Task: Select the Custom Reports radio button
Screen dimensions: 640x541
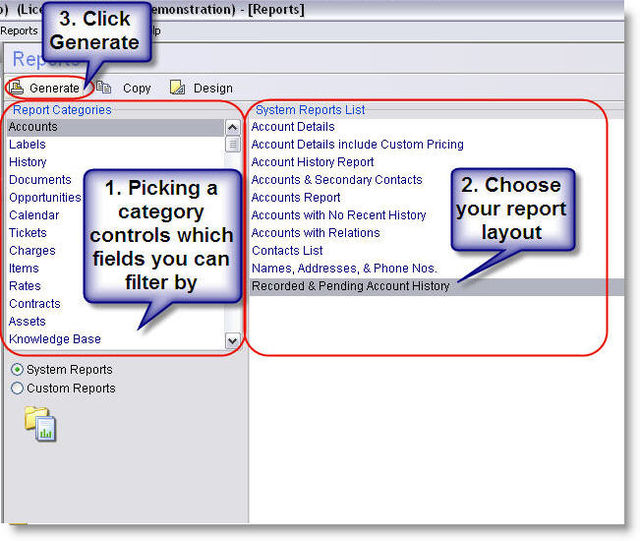Action: coord(17,388)
